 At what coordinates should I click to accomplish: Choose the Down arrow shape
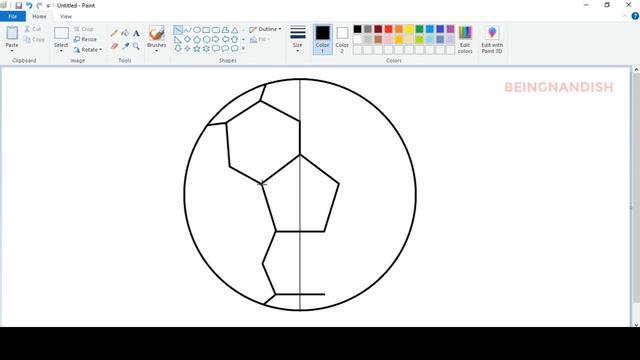click(x=178, y=49)
